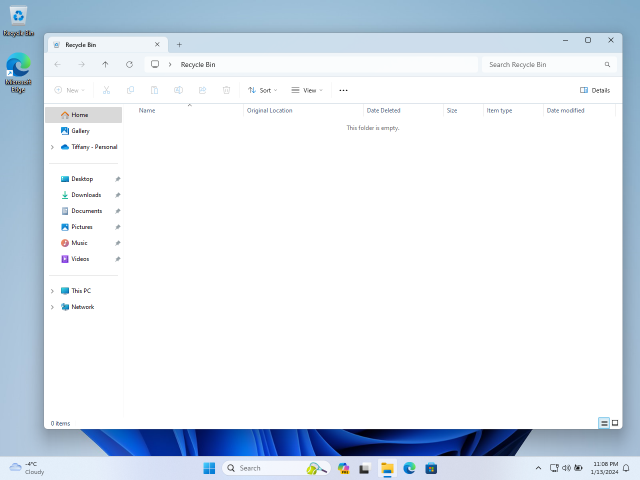Go up one folder level

[x=105, y=64]
